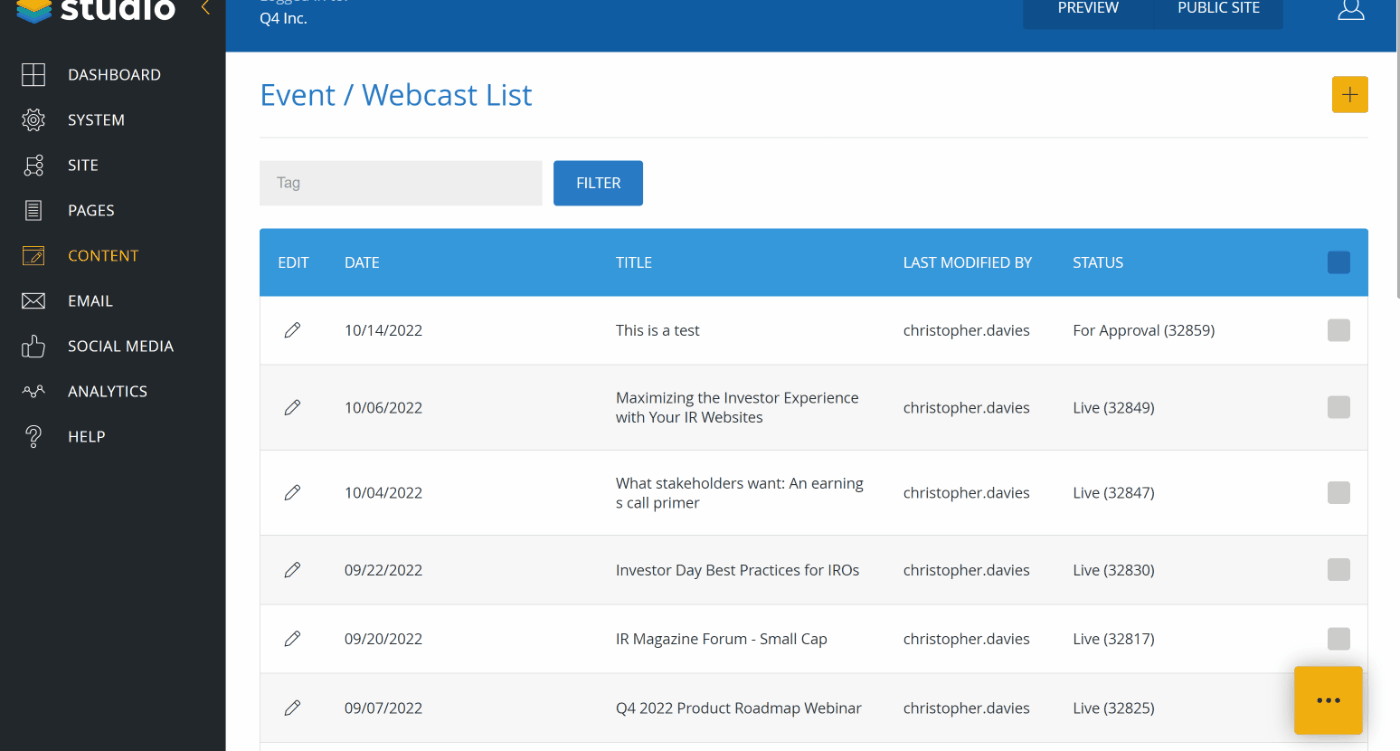
Task: Click the Dashboard grid icon in sidebar
Action: pos(34,75)
